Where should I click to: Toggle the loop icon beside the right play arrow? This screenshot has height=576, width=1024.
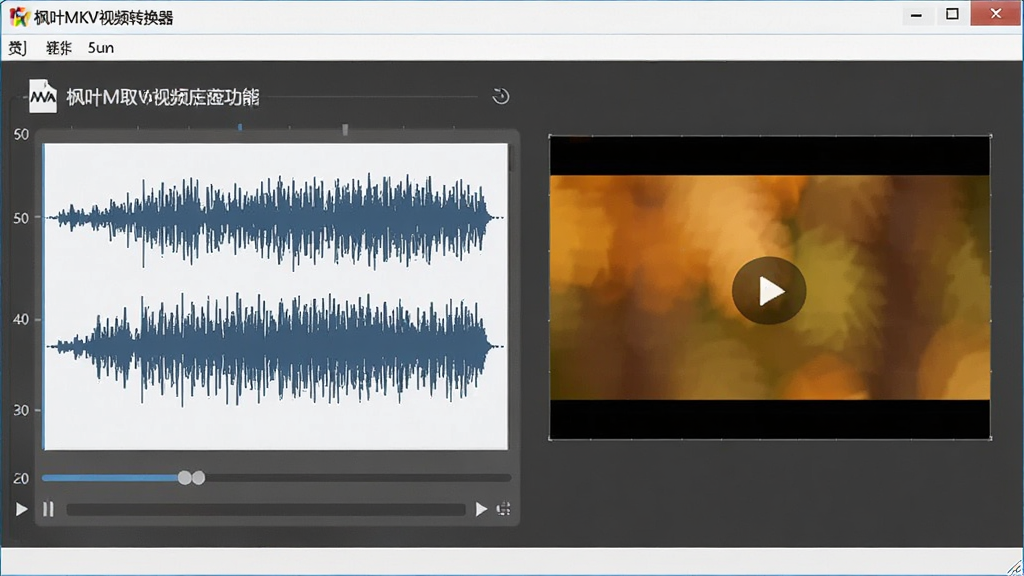click(504, 509)
